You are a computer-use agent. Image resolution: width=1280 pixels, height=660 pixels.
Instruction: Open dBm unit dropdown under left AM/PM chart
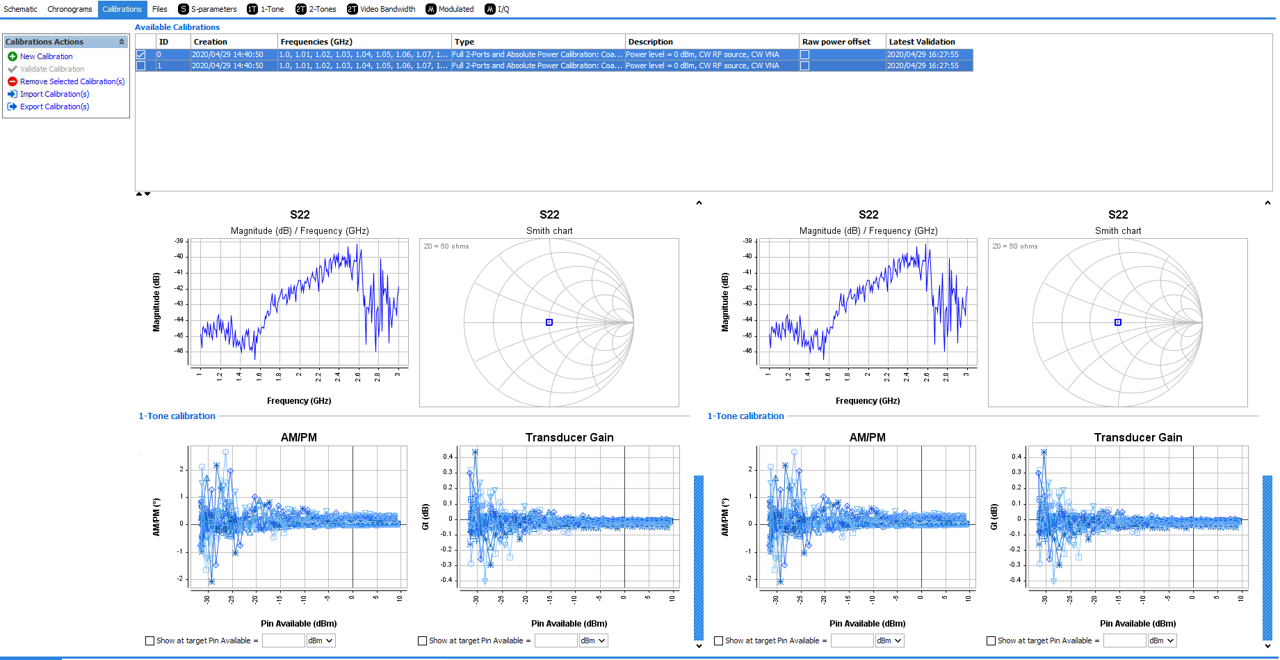click(x=321, y=641)
